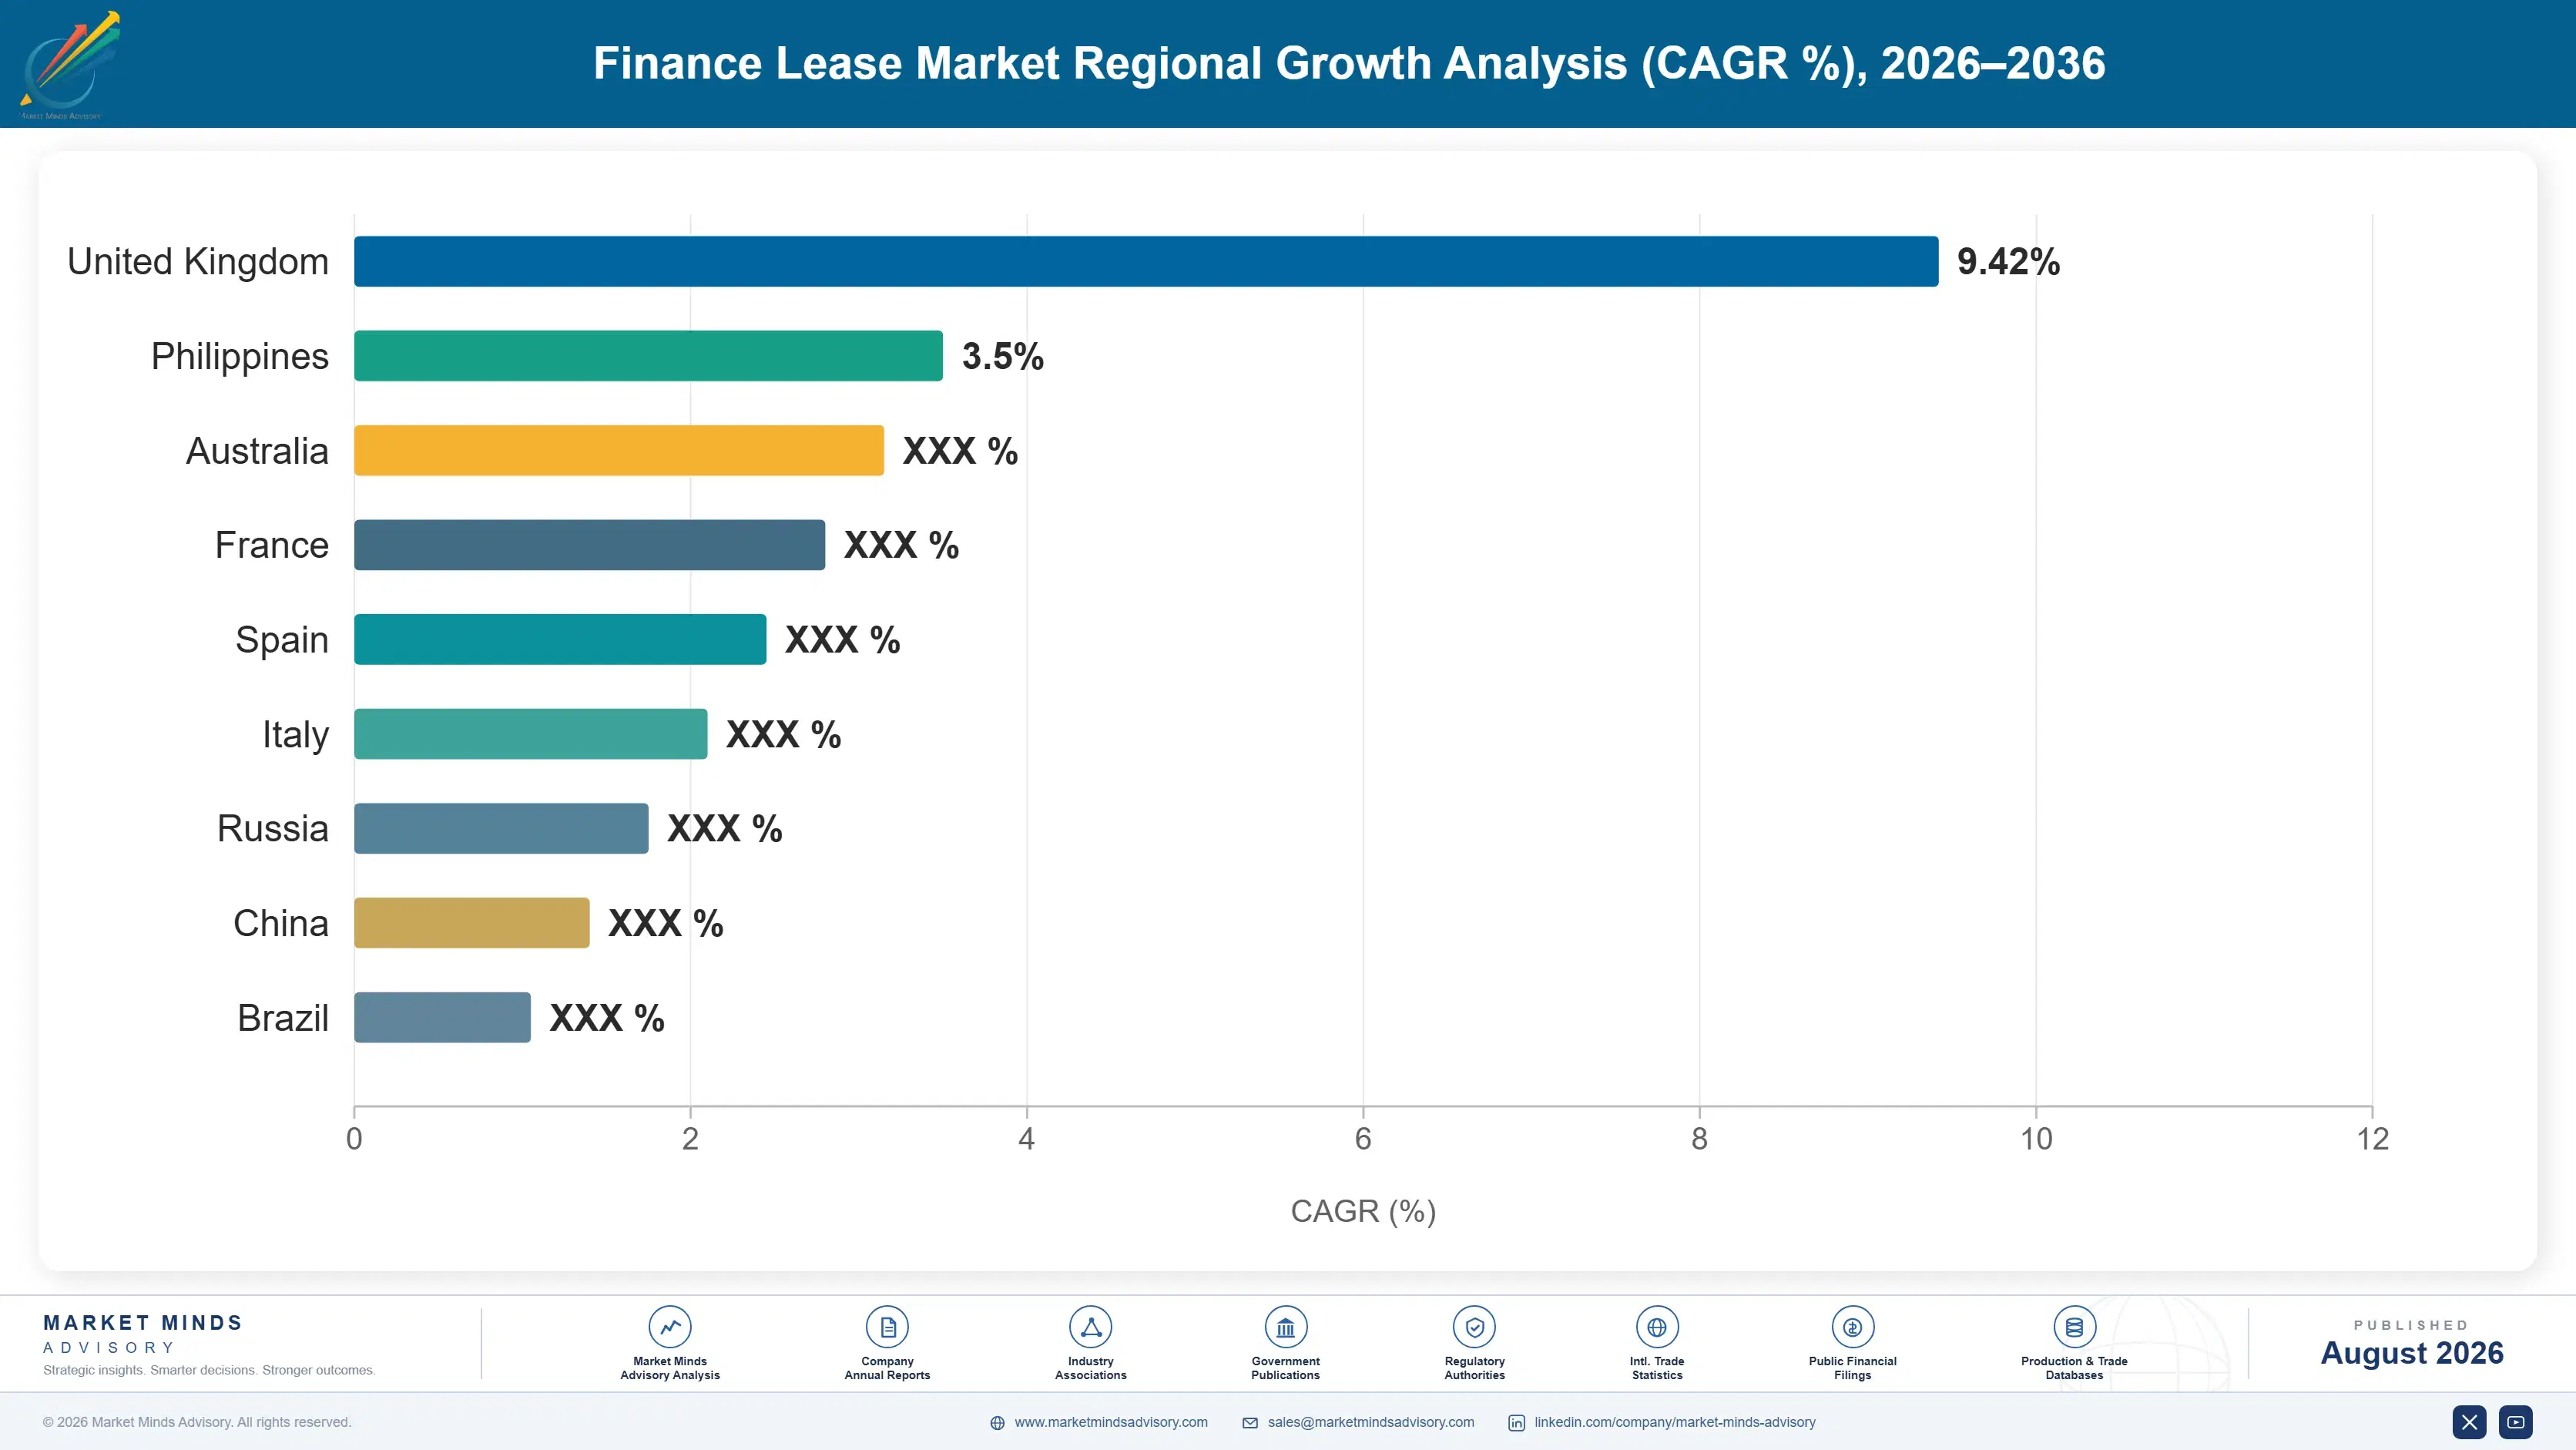2576x1450 pixels.
Task: Click the Market Minds Advisory Analysis icon
Action: tap(670, 1327)
